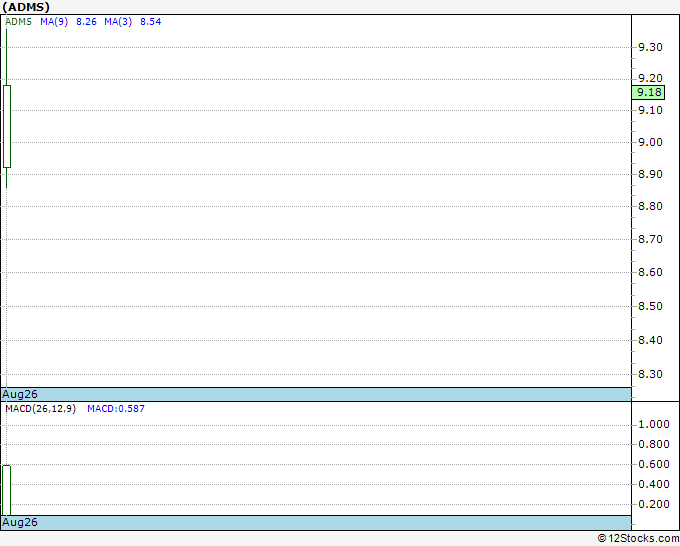This screenshot has width=680, height=546.
Task: Click the 8.60 price axis label
Action: tap(650, 272)
